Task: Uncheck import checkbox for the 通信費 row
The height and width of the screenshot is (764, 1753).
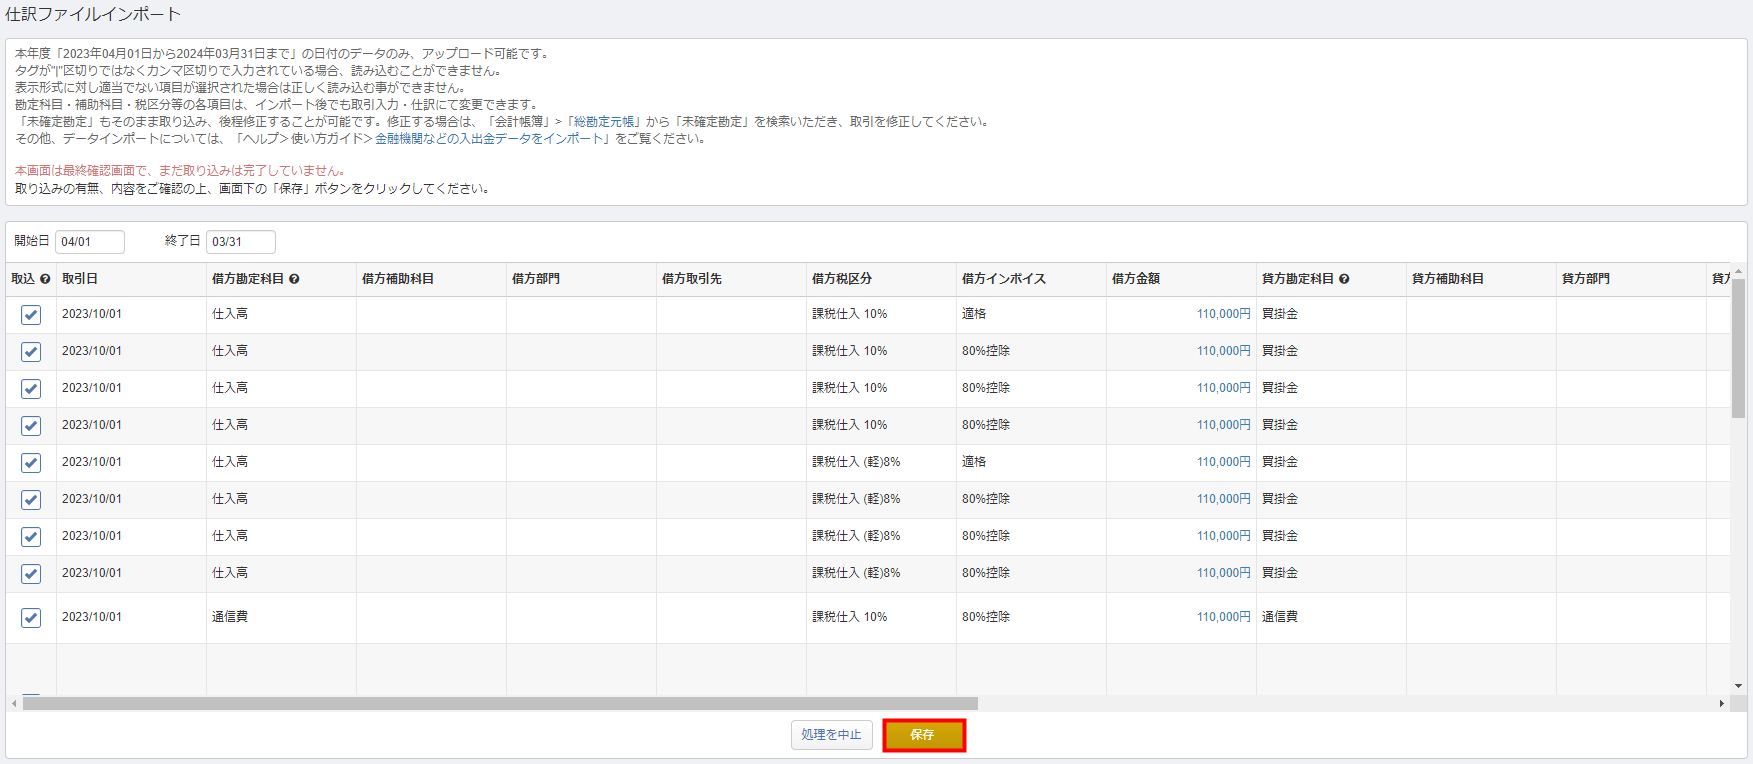Action: tap(31, 618)
